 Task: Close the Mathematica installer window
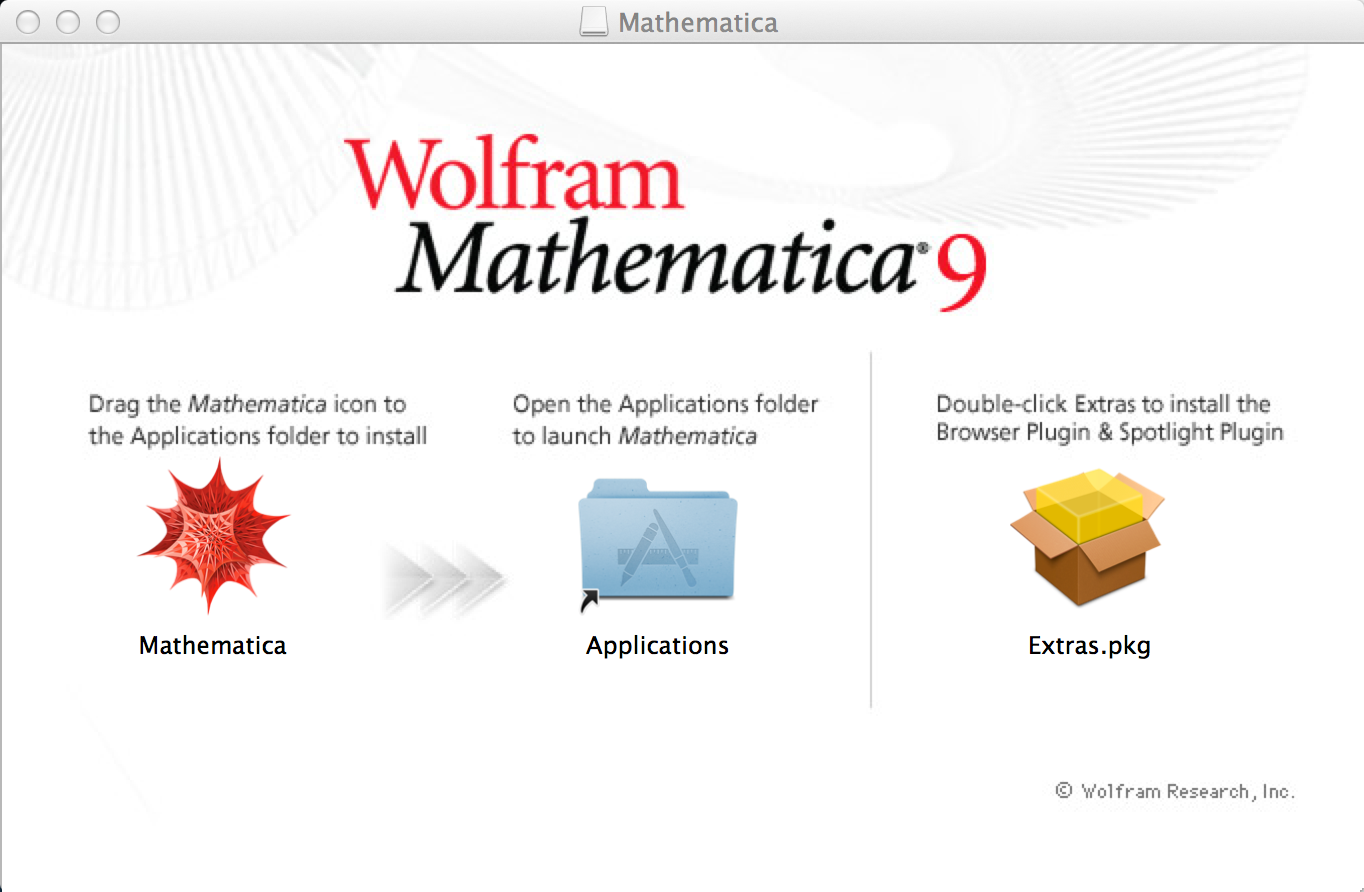[28, 22]
